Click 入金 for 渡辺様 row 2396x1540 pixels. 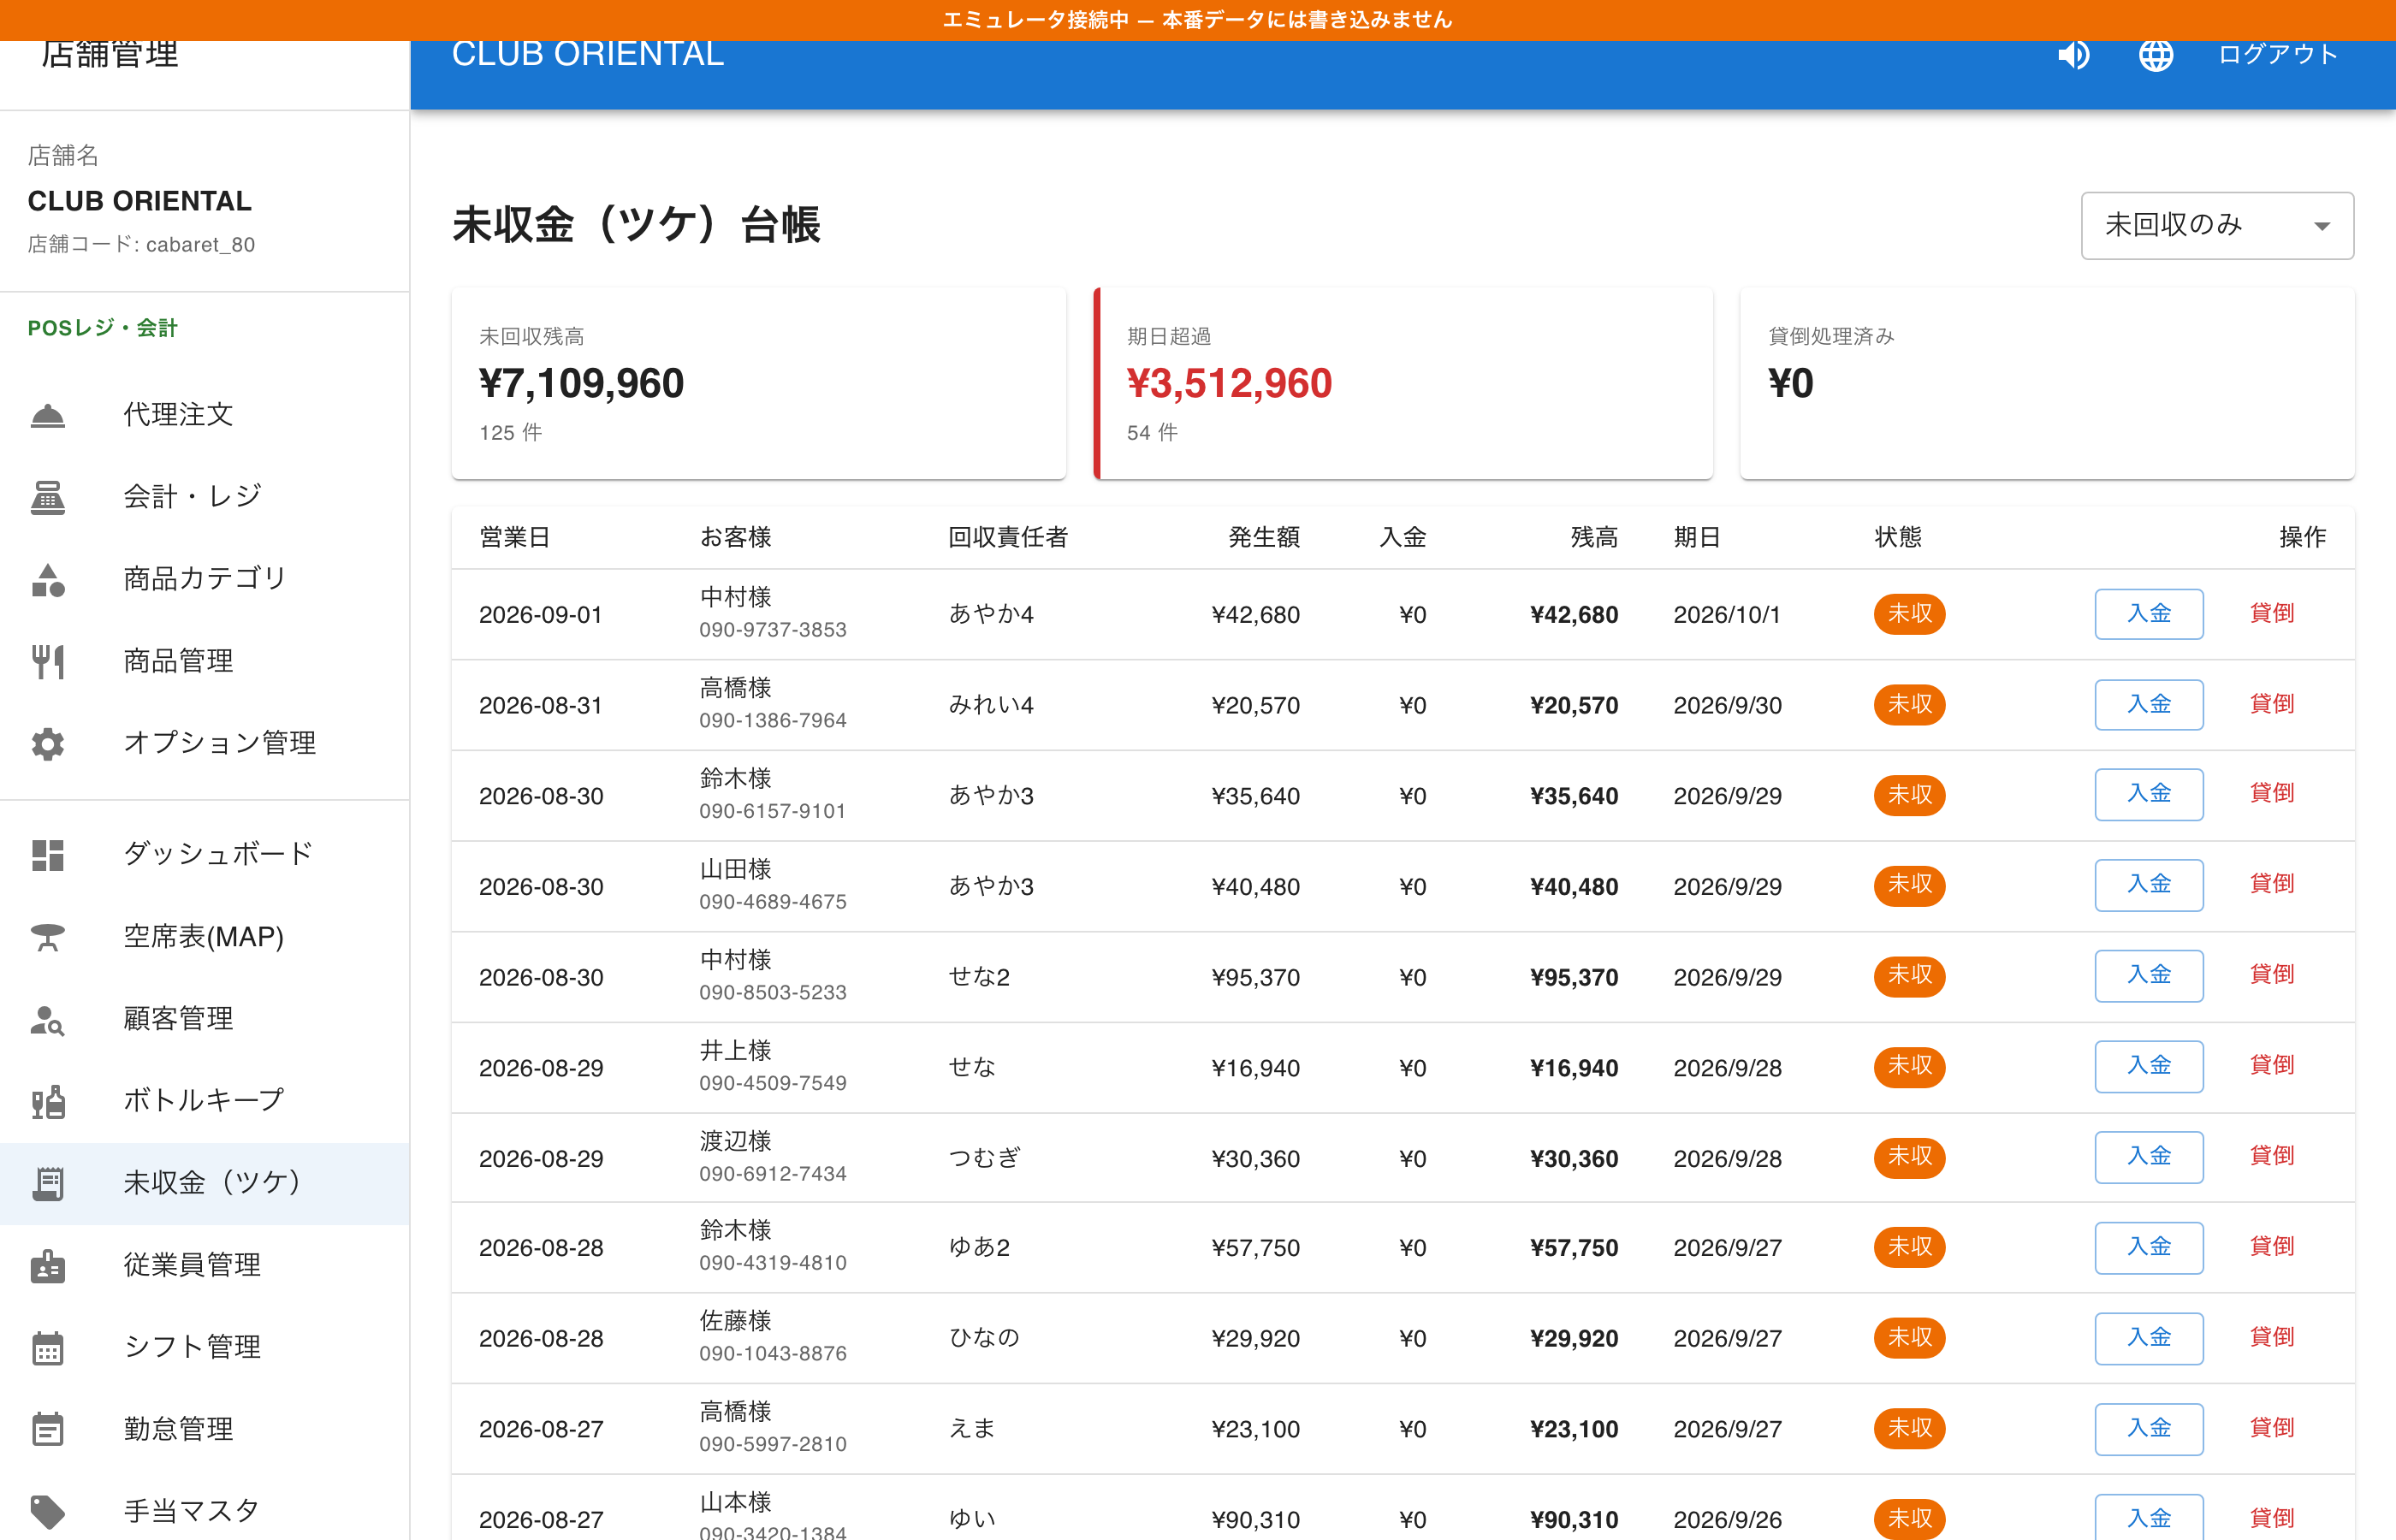point(2148,1156)
